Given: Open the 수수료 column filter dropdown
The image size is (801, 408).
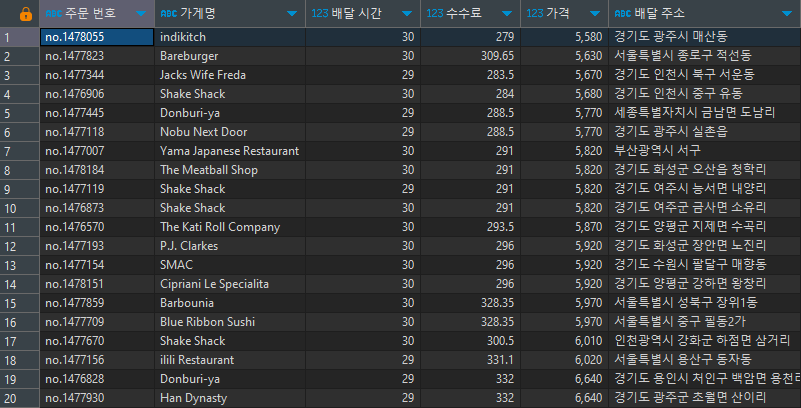Looking at the screenshot, I should click(507, 14).
